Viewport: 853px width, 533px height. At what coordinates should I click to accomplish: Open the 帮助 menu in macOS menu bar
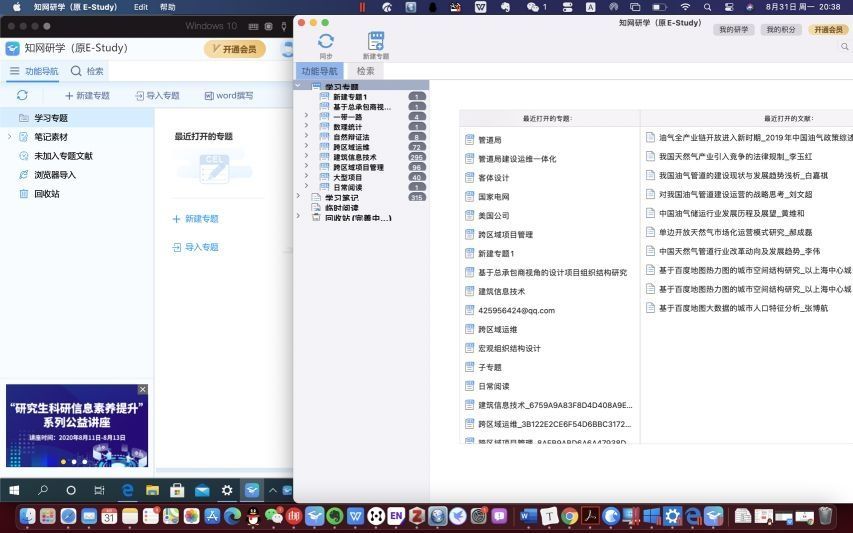click(168, 7)
